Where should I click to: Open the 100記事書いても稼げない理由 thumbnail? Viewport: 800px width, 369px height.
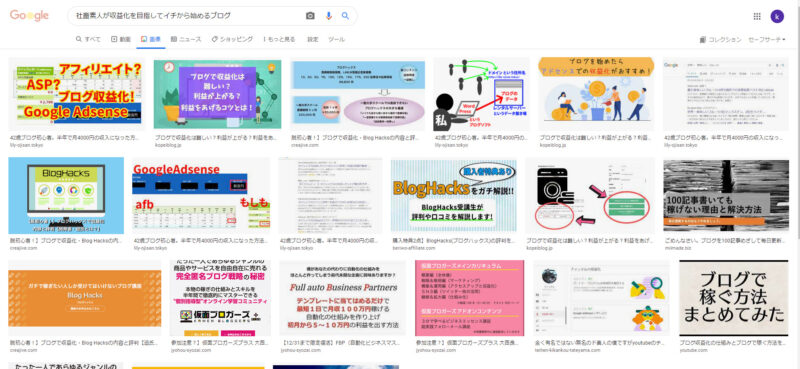click(726, 194)
